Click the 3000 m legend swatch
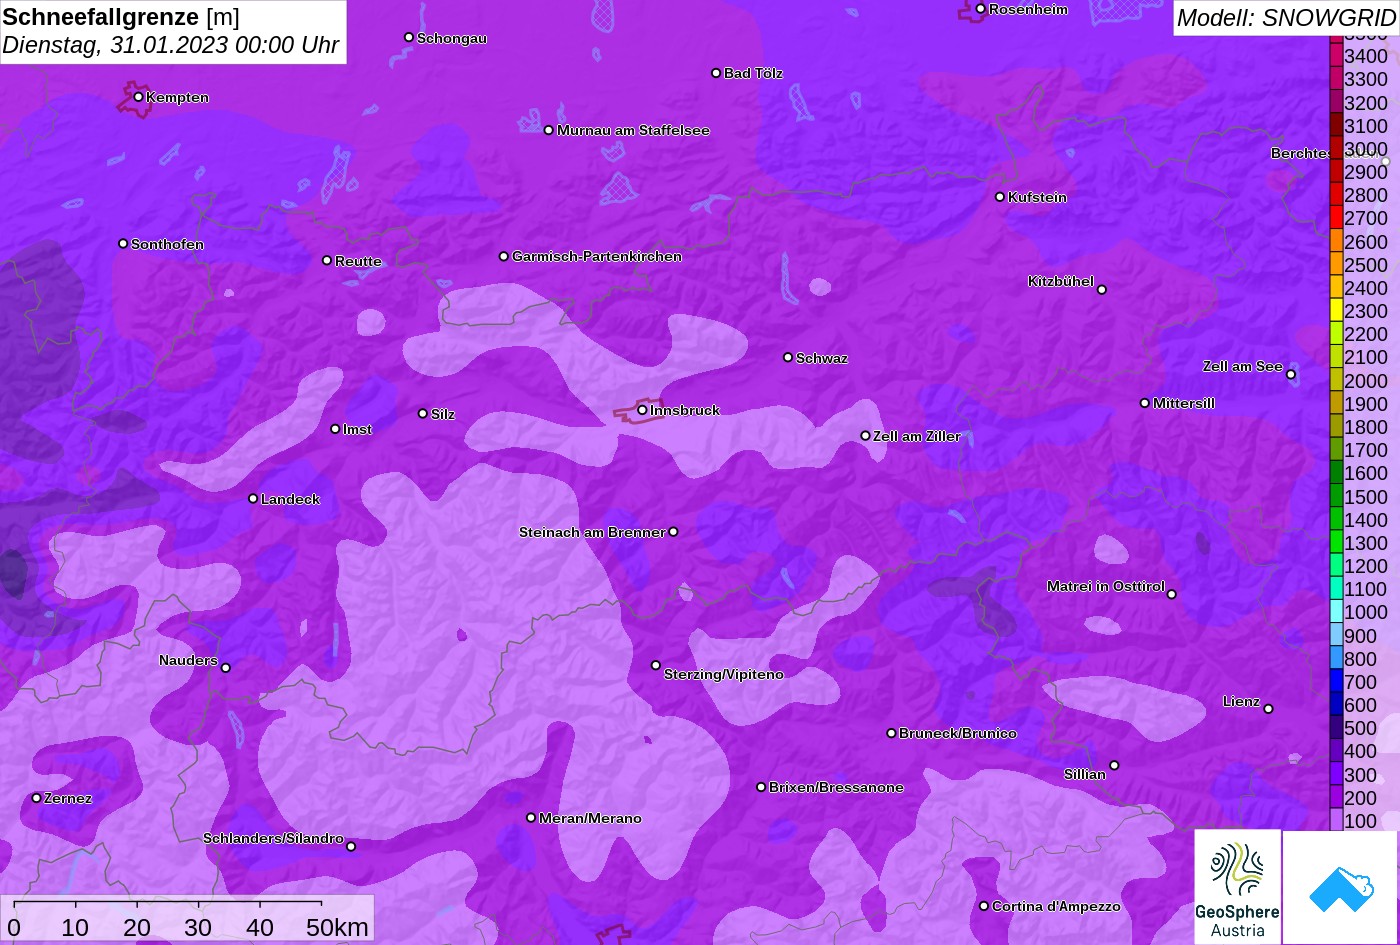 pyautogui.click(x=1336, y=148)
